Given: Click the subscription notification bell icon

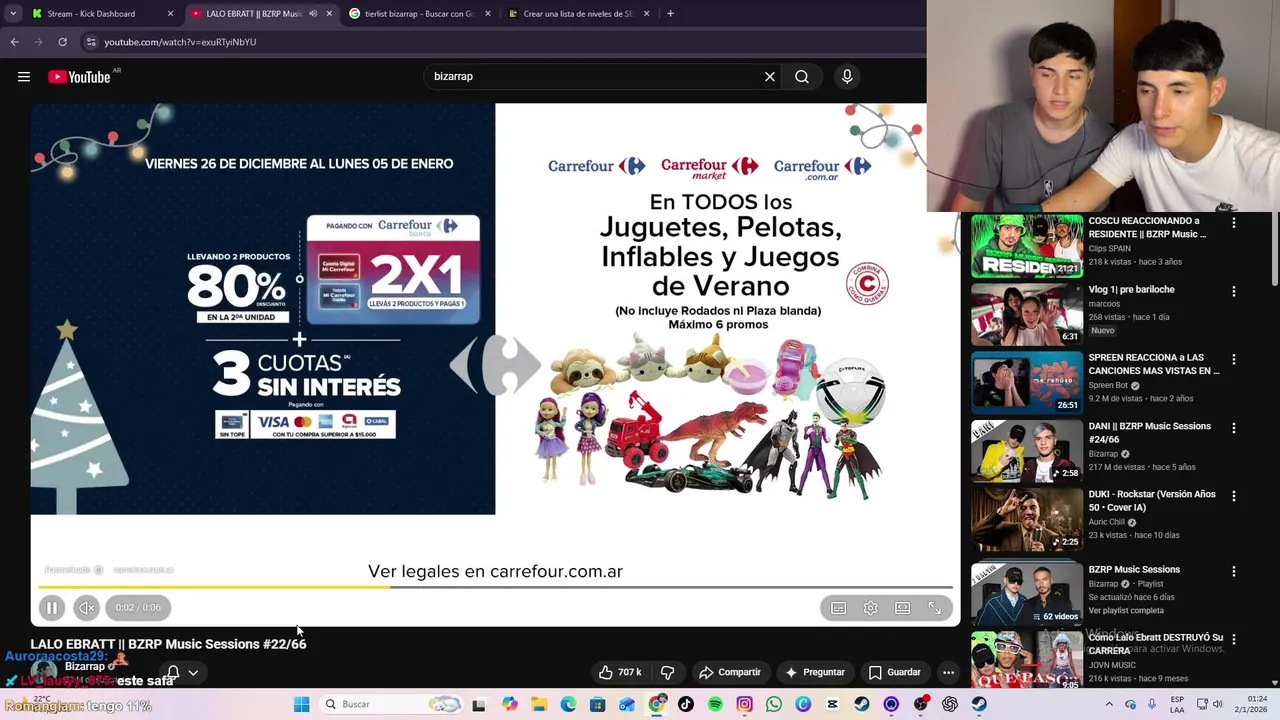Looking at the screenshot, I should (173, 673).
